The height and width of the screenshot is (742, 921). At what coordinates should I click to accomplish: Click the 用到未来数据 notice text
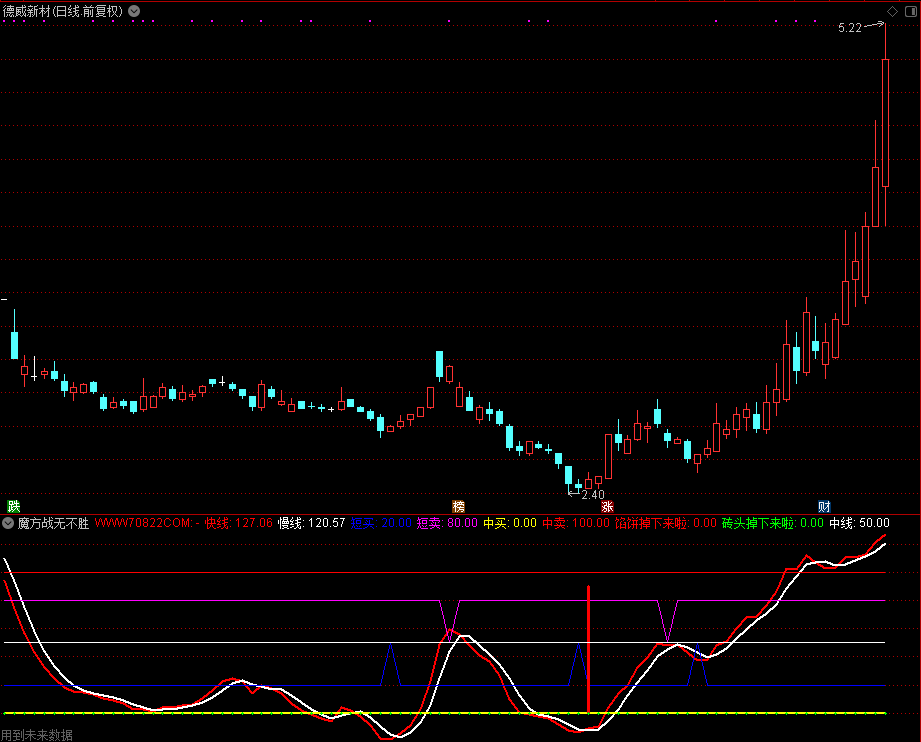click(37, 734)
